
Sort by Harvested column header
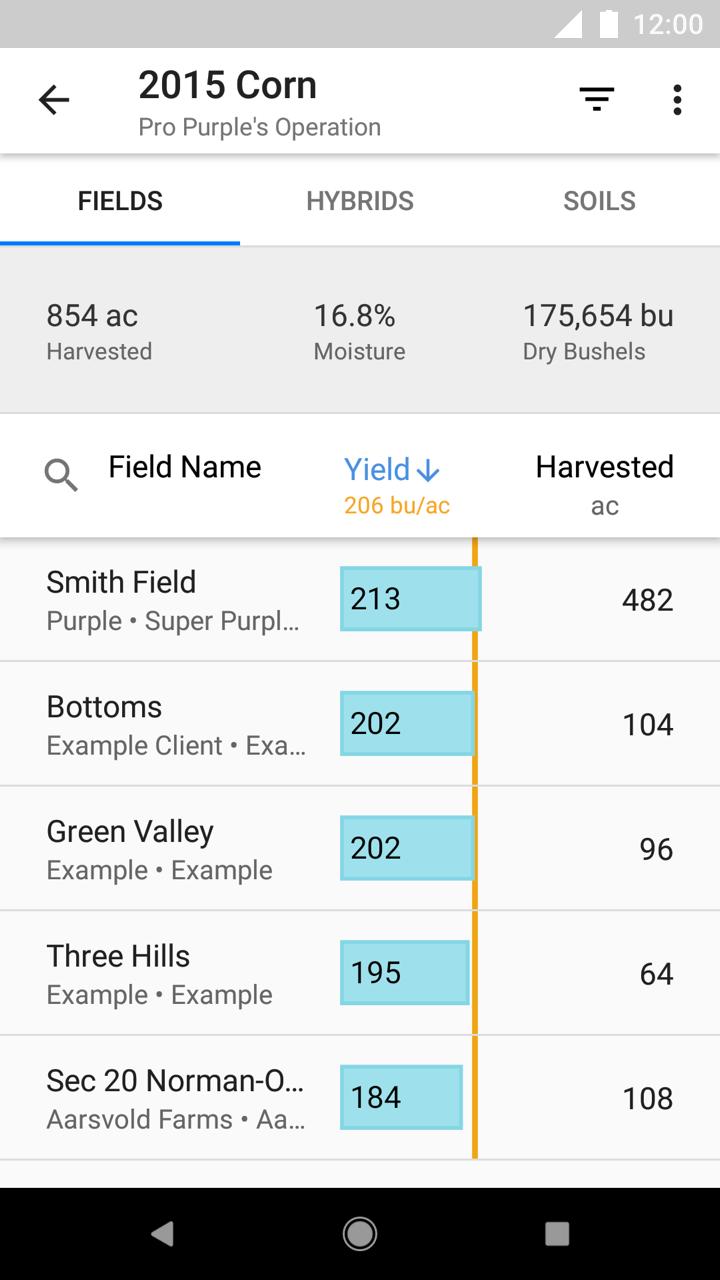[x=604, y=468]
